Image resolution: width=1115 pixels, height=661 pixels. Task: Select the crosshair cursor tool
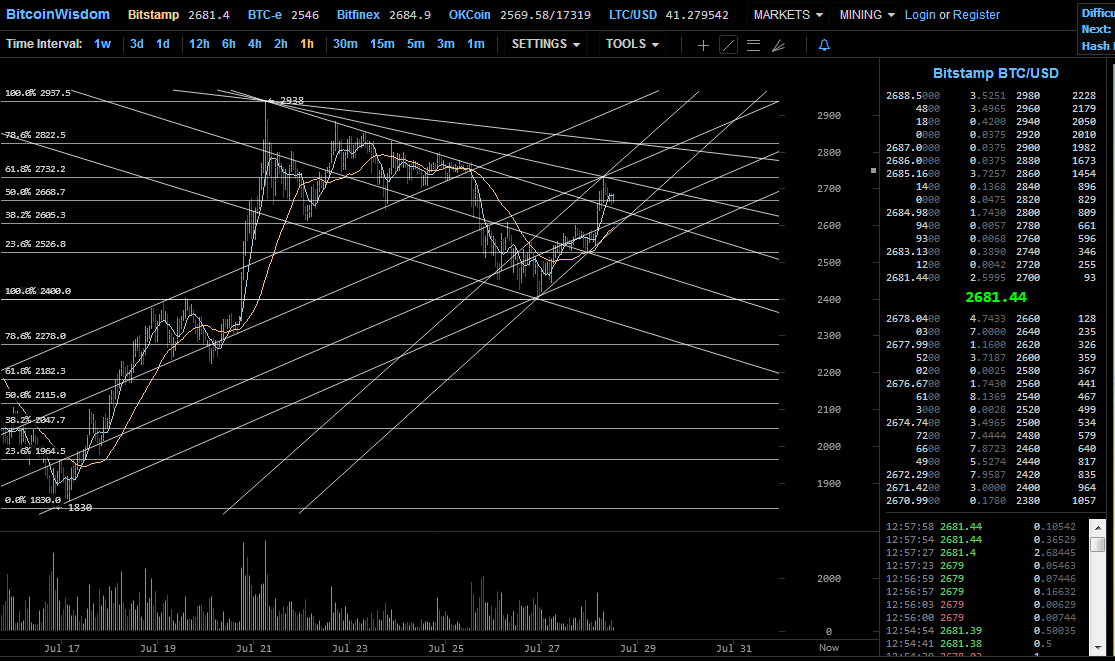[x=703, y=45]
